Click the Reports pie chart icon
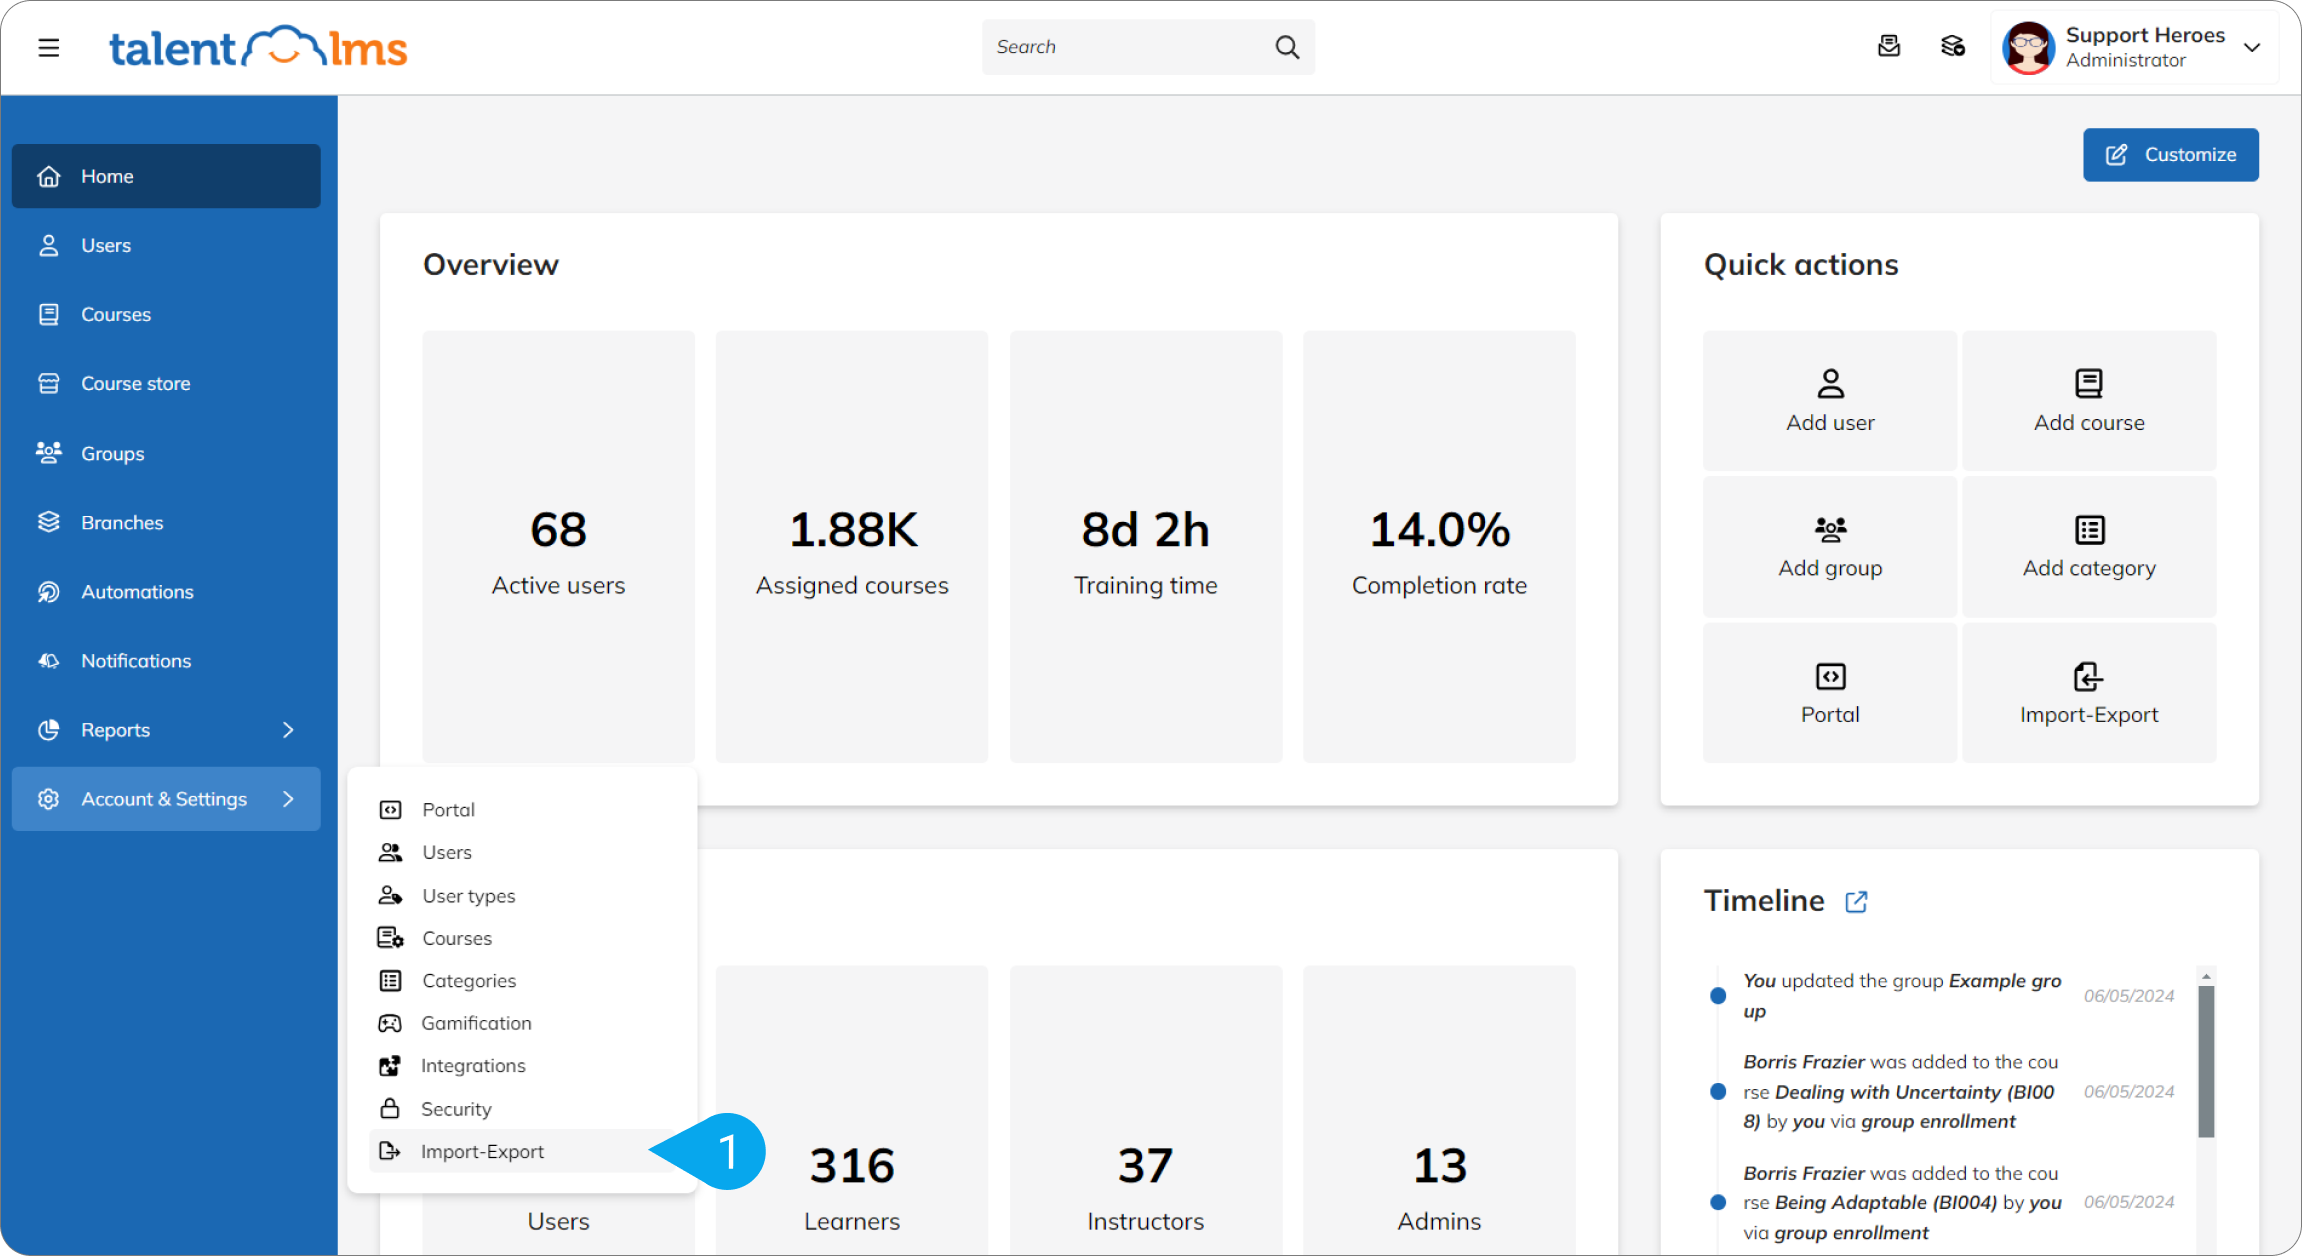Viewport: 2302px width, 1256px height. pyautogui.click(x=48, y=730)
